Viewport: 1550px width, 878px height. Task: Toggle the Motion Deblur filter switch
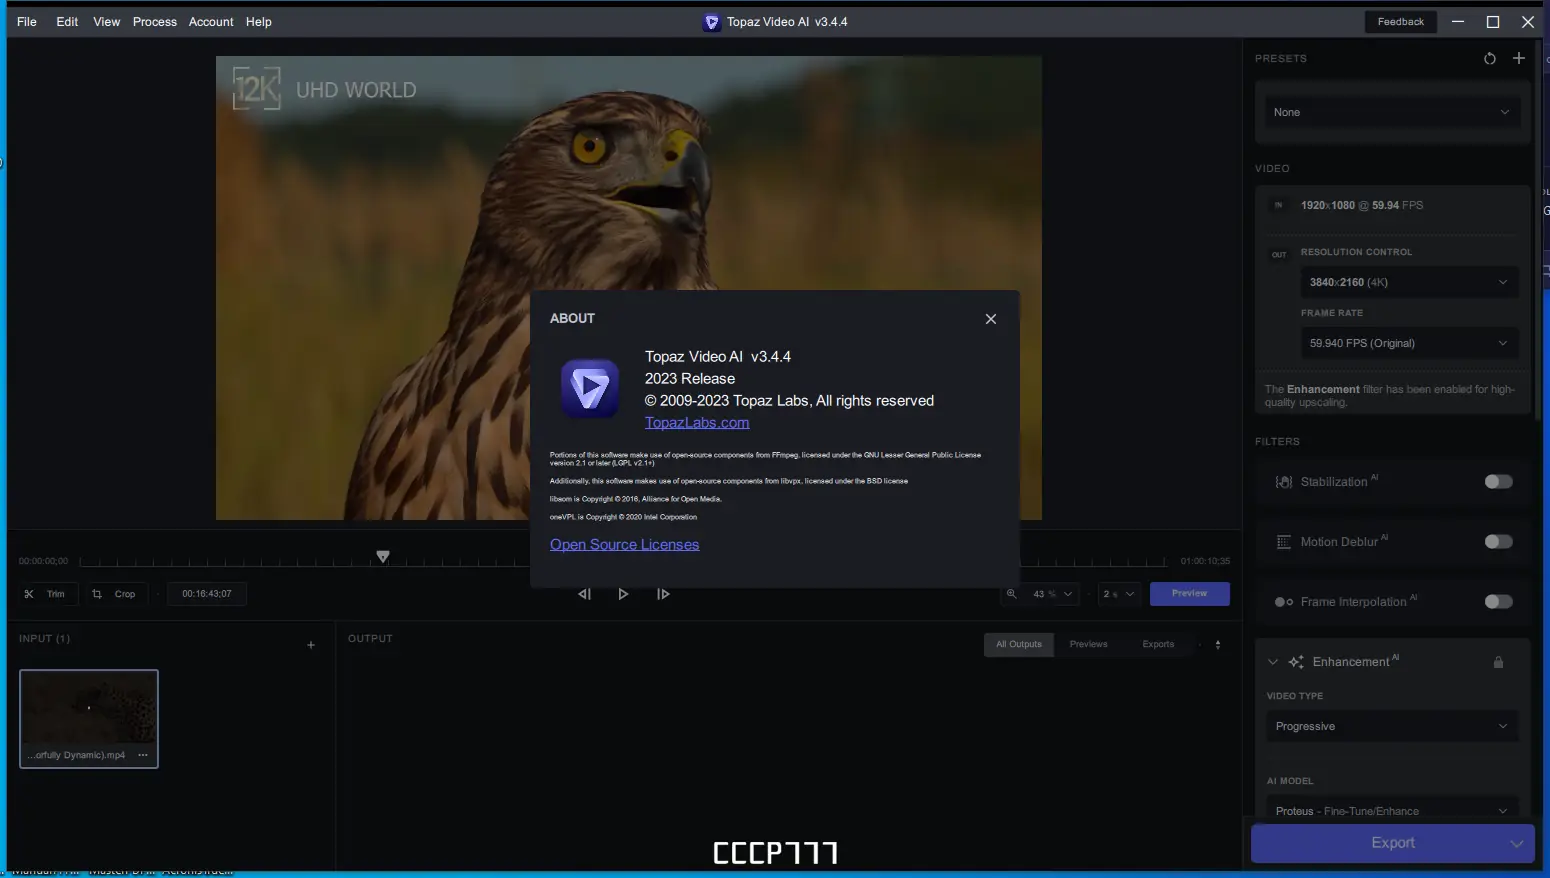pyautogui.click(x=1498, y=542)
